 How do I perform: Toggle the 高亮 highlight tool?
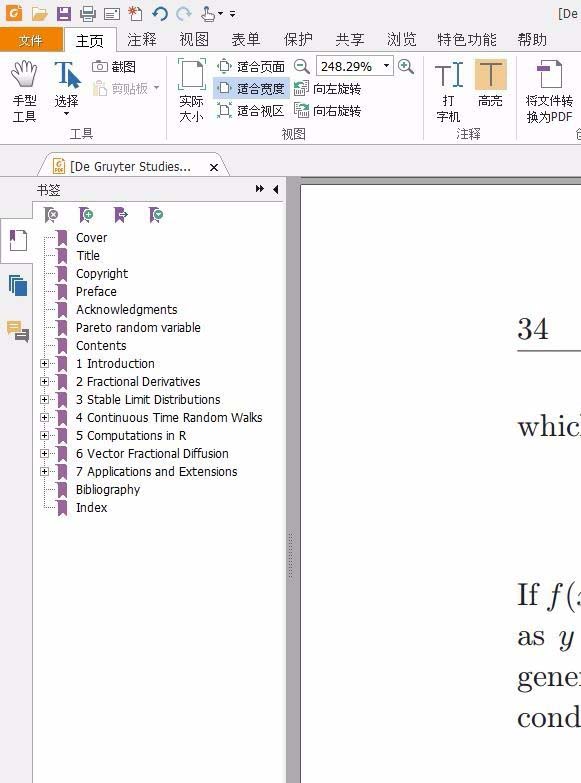pyautogui.click(x=490, y=84)
